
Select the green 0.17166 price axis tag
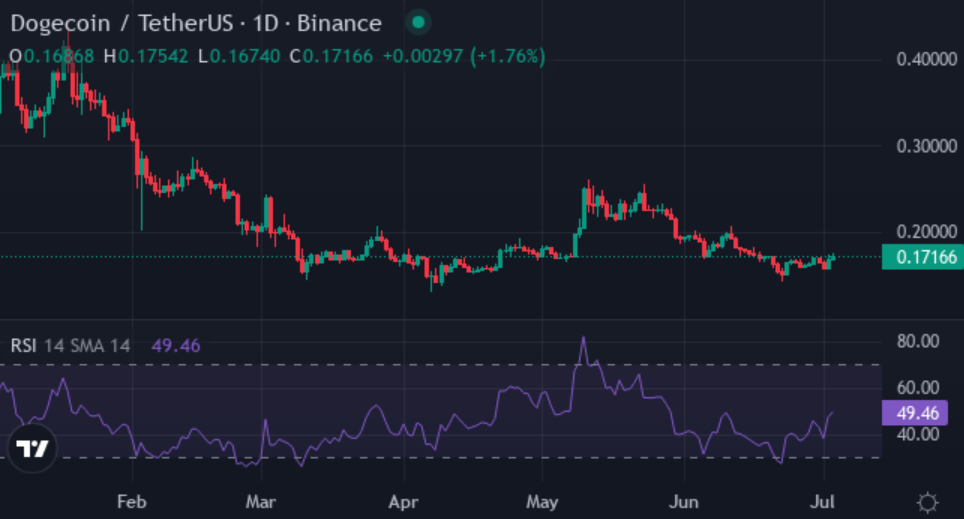[x=920, y=257]
